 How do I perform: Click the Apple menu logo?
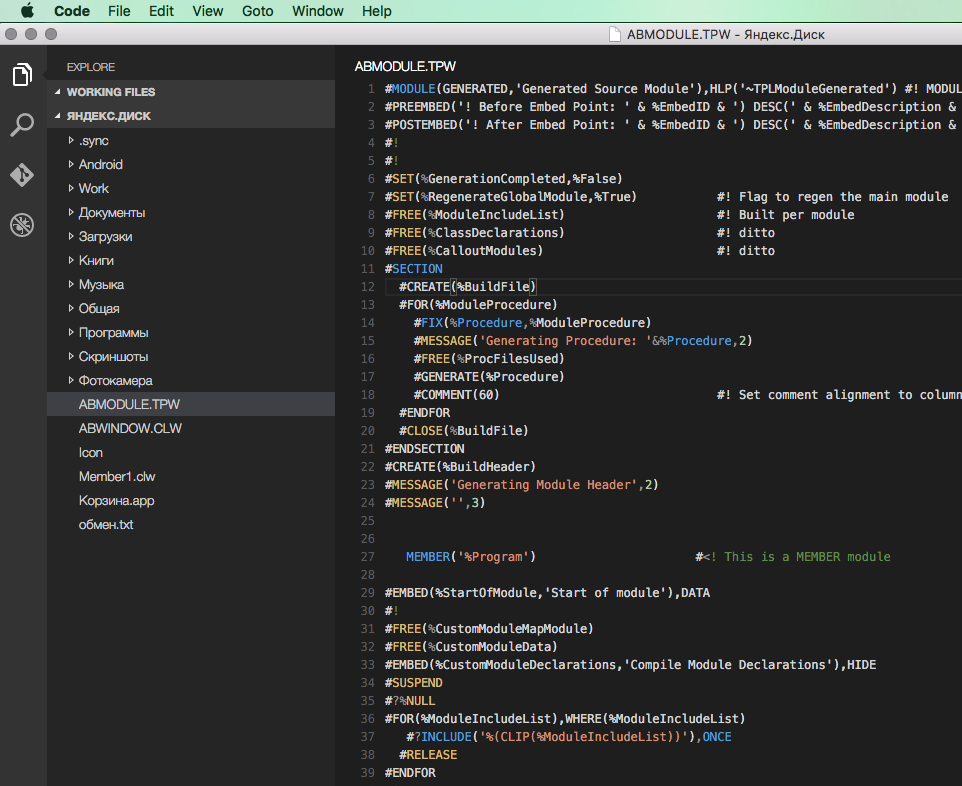[x=27, y=11]
